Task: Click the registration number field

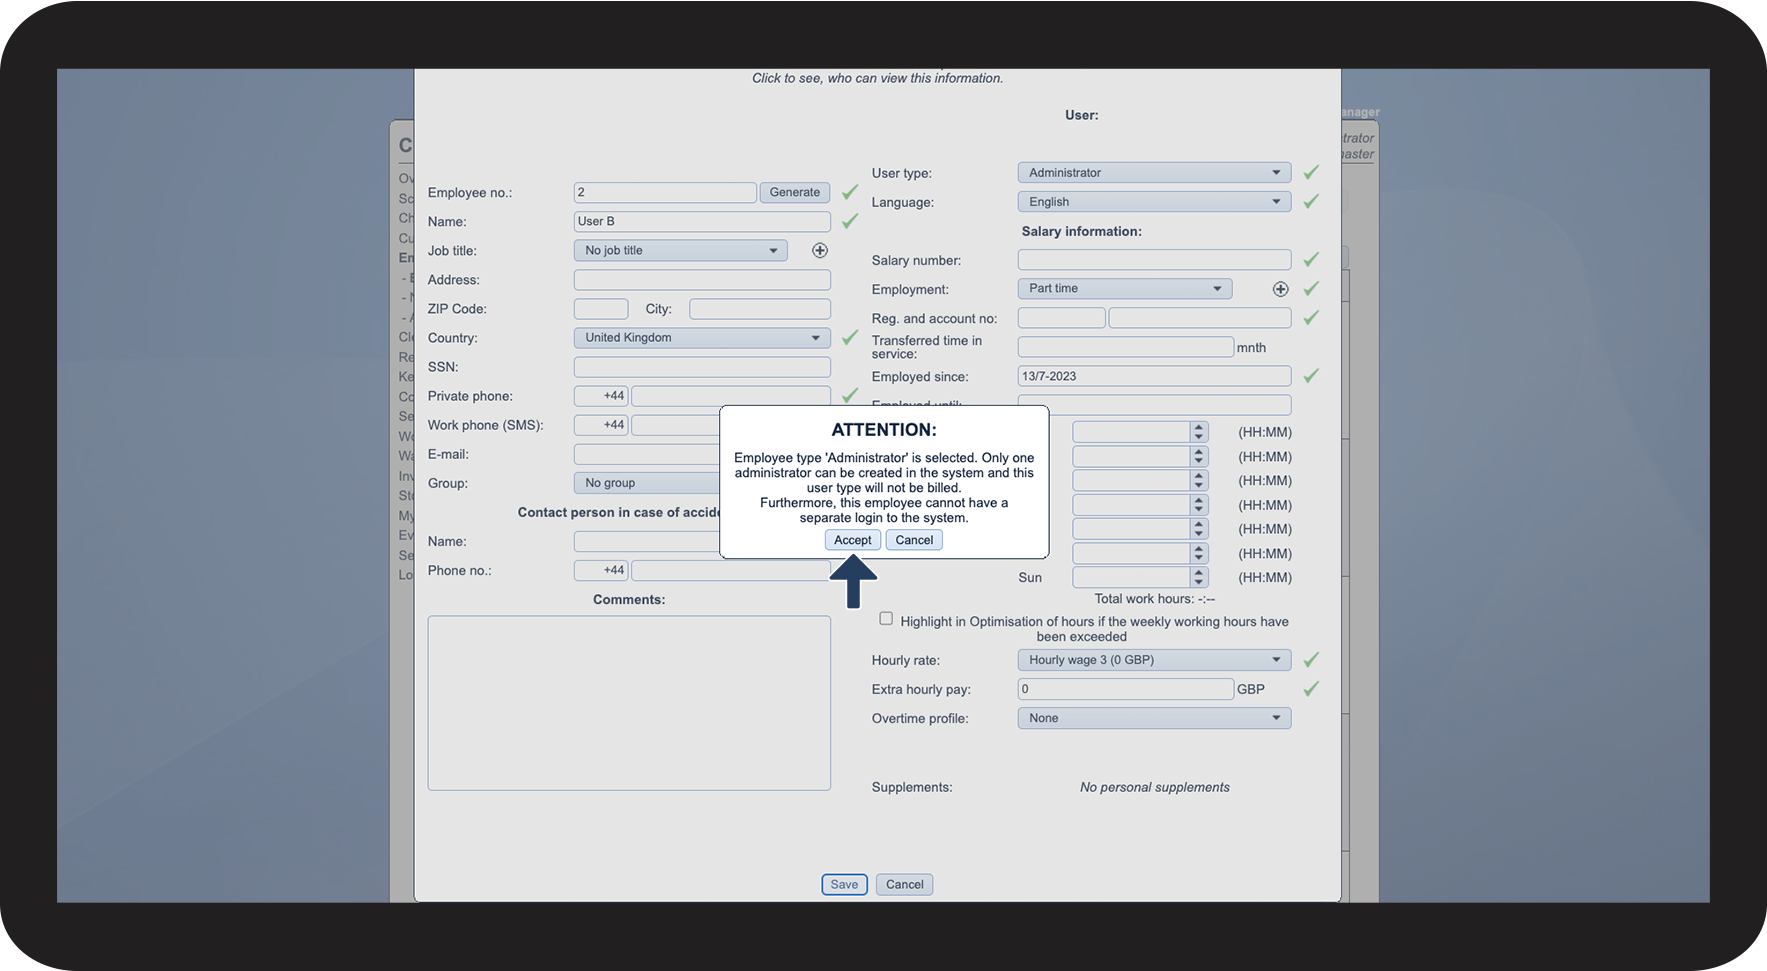Action: click(1061, 318)
